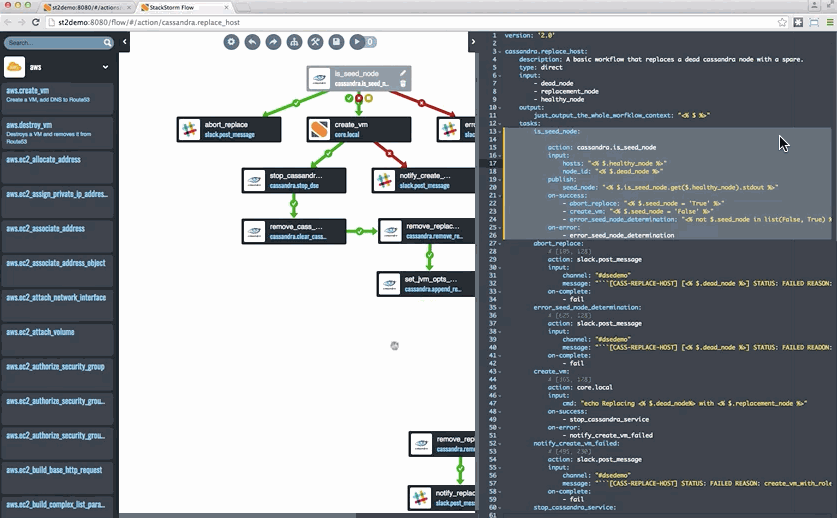Switch to st2demo:8080 actions browser tab
Image resolution: width=837 pixels, height=518 pixels.
click(x=85, y=7)
